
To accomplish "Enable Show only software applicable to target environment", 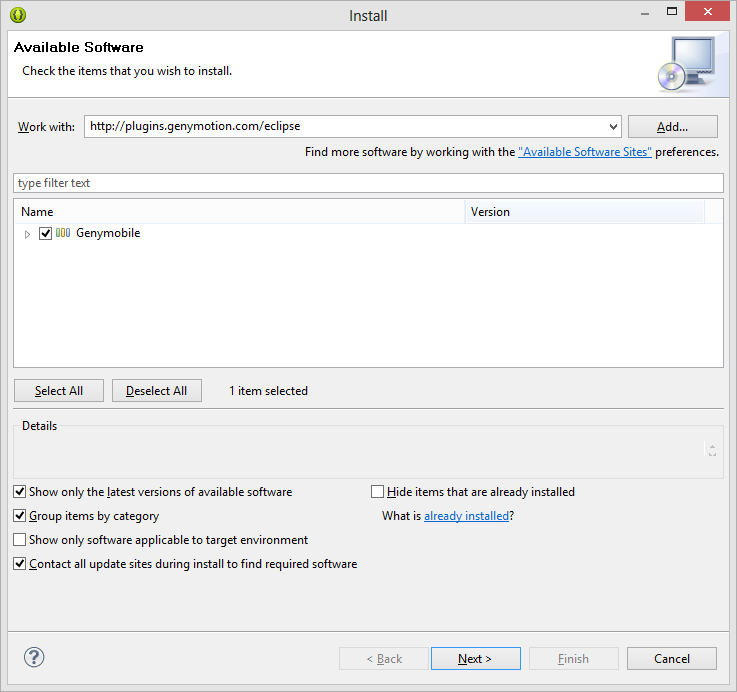I will 19,540.
